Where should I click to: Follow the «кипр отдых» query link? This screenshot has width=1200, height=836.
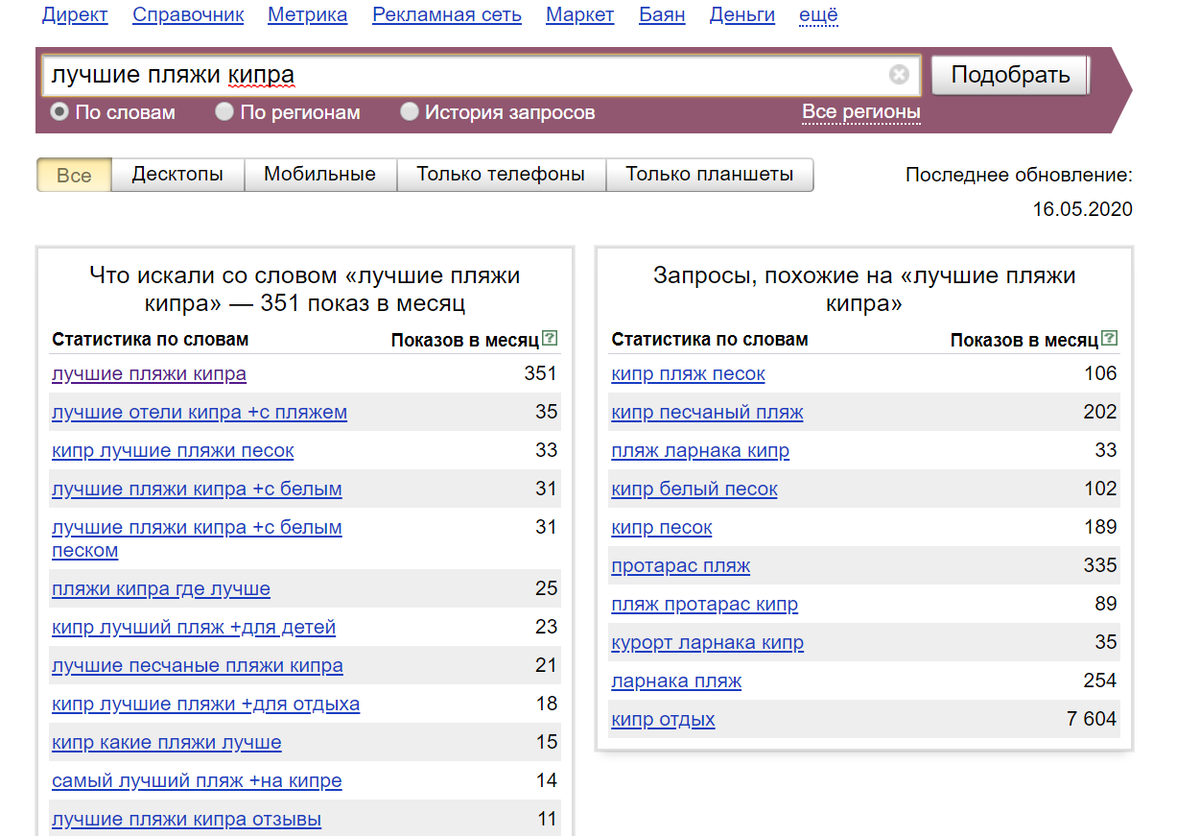click(x=662, y=719)
